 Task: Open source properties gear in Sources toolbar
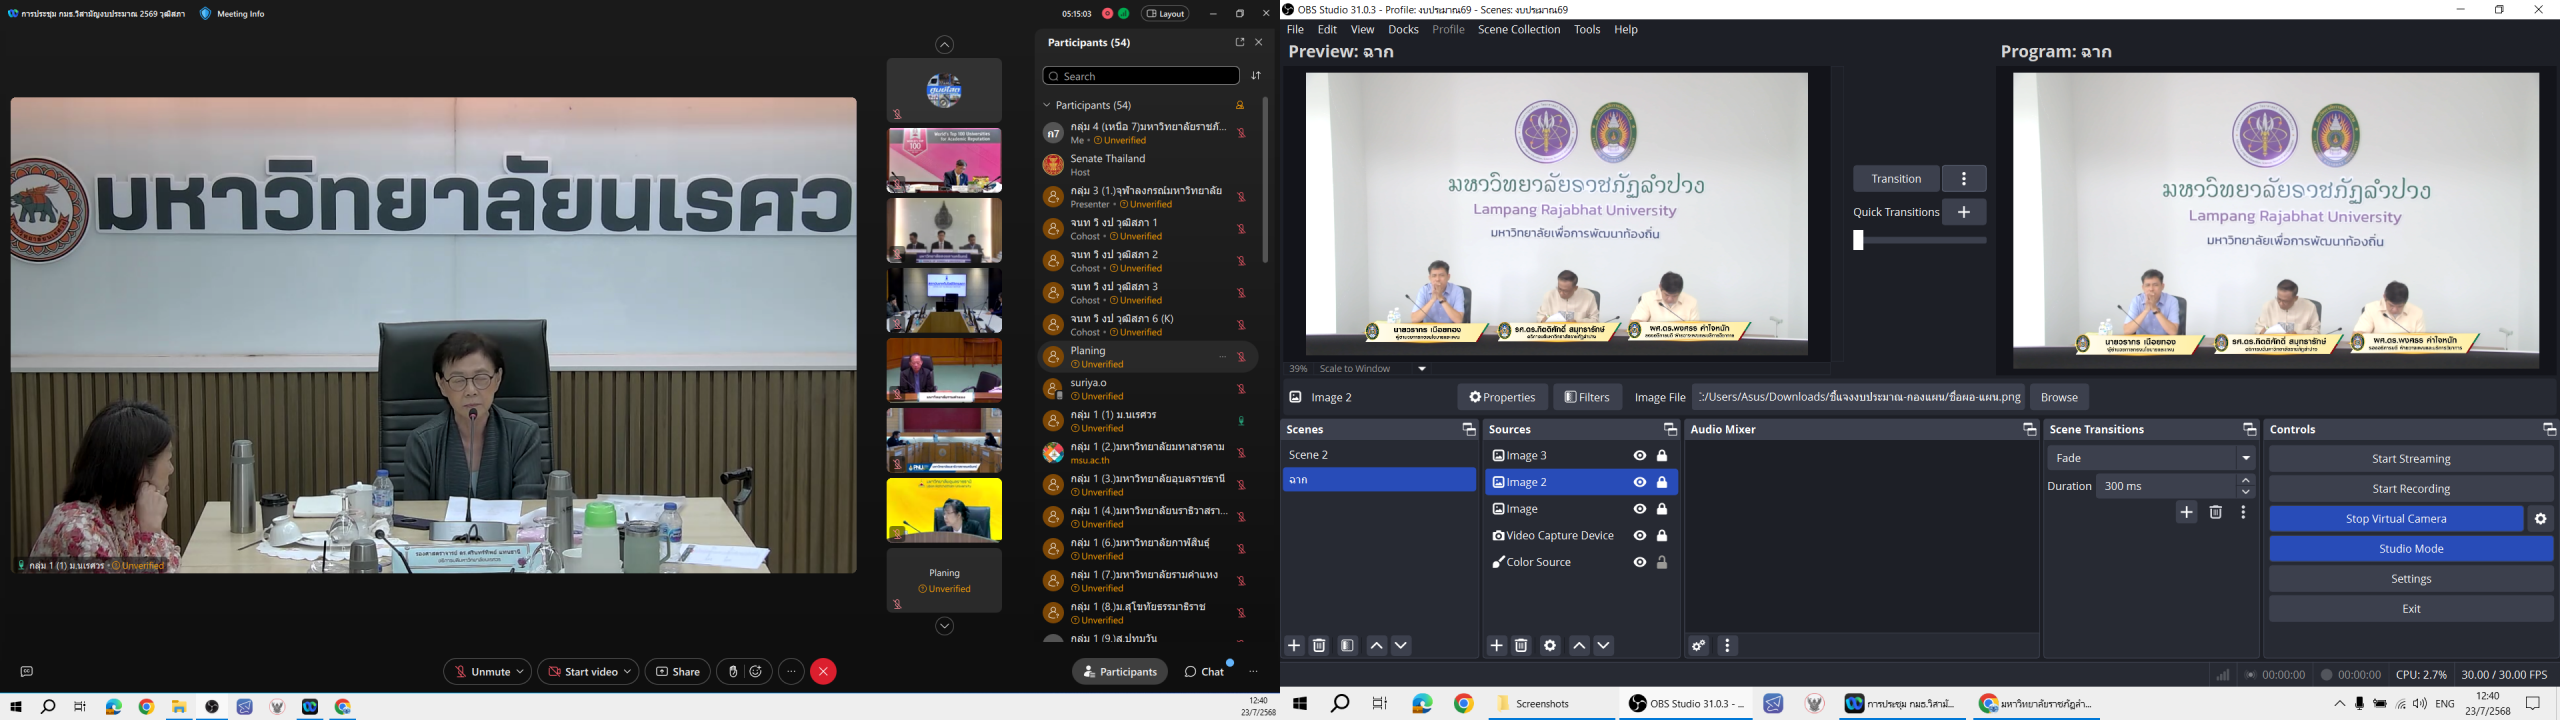[1550, 646]
